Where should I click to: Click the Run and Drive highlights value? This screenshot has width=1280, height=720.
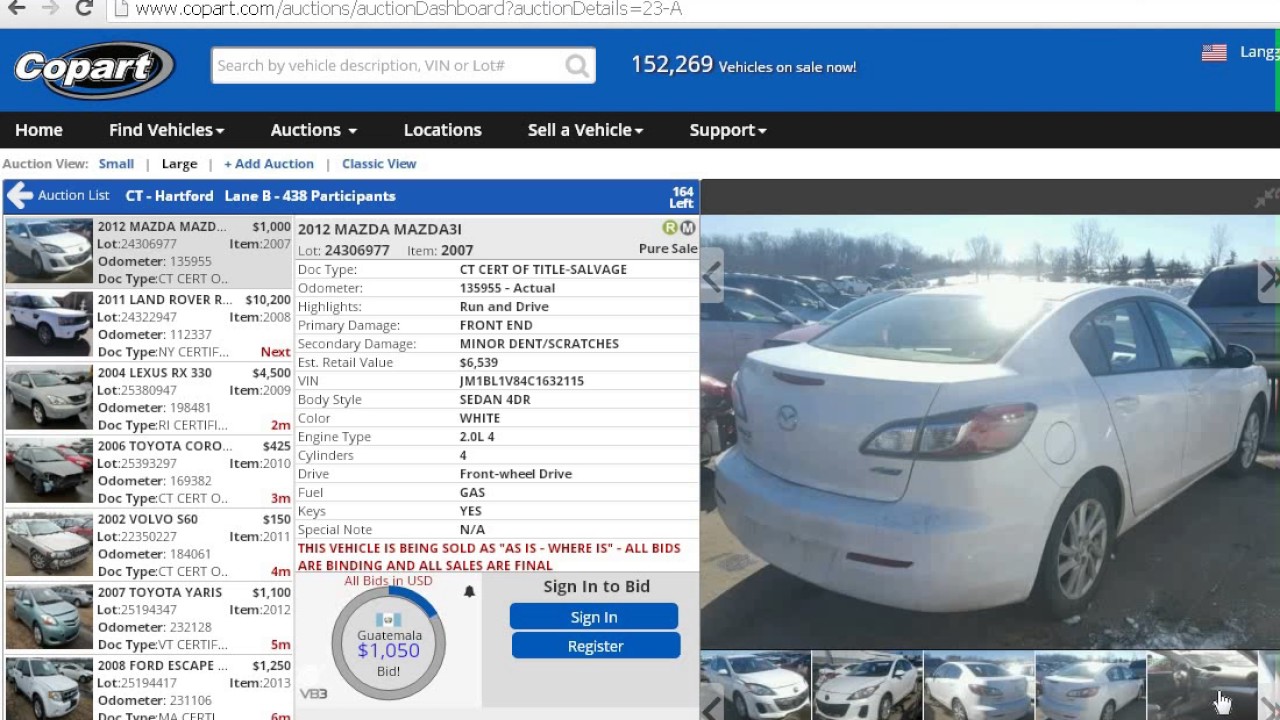tap(504, 307)
